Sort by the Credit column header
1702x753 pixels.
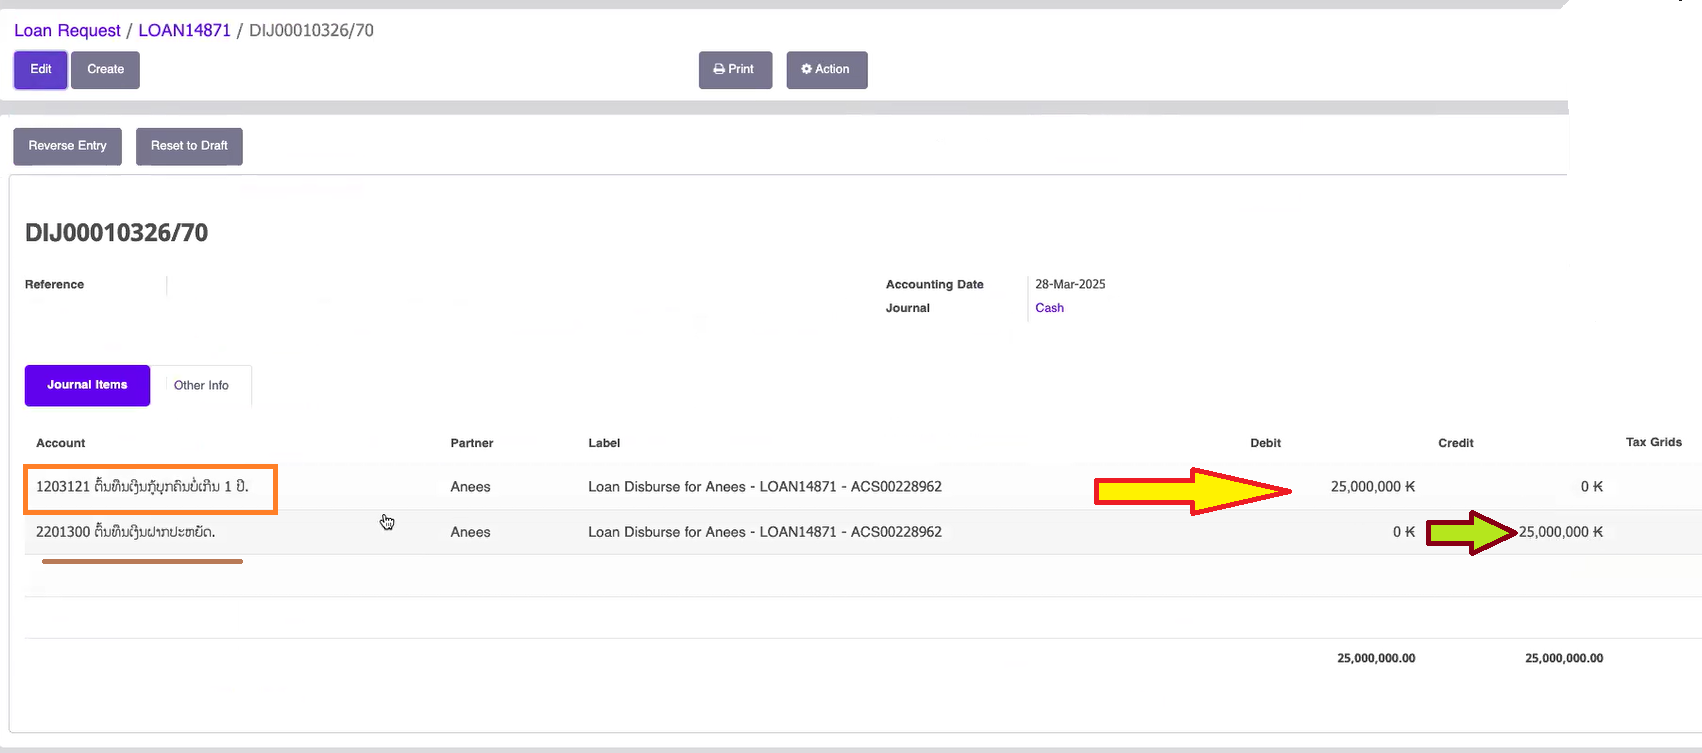click(1455, 443)
